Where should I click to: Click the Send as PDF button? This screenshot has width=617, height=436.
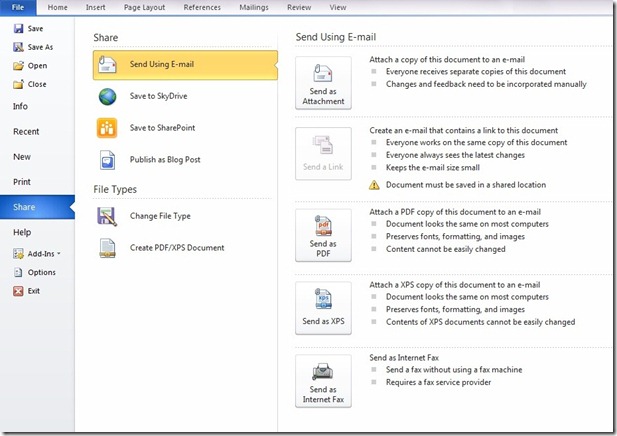coord(323,235)
